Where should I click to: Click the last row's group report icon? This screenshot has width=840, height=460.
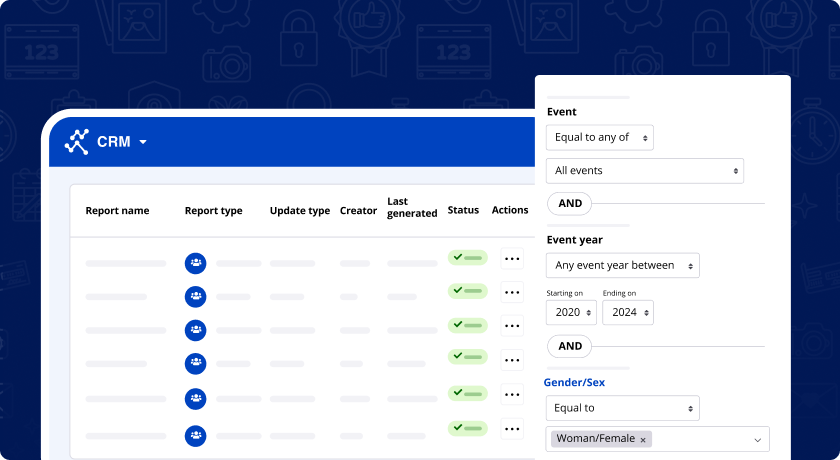195,435
